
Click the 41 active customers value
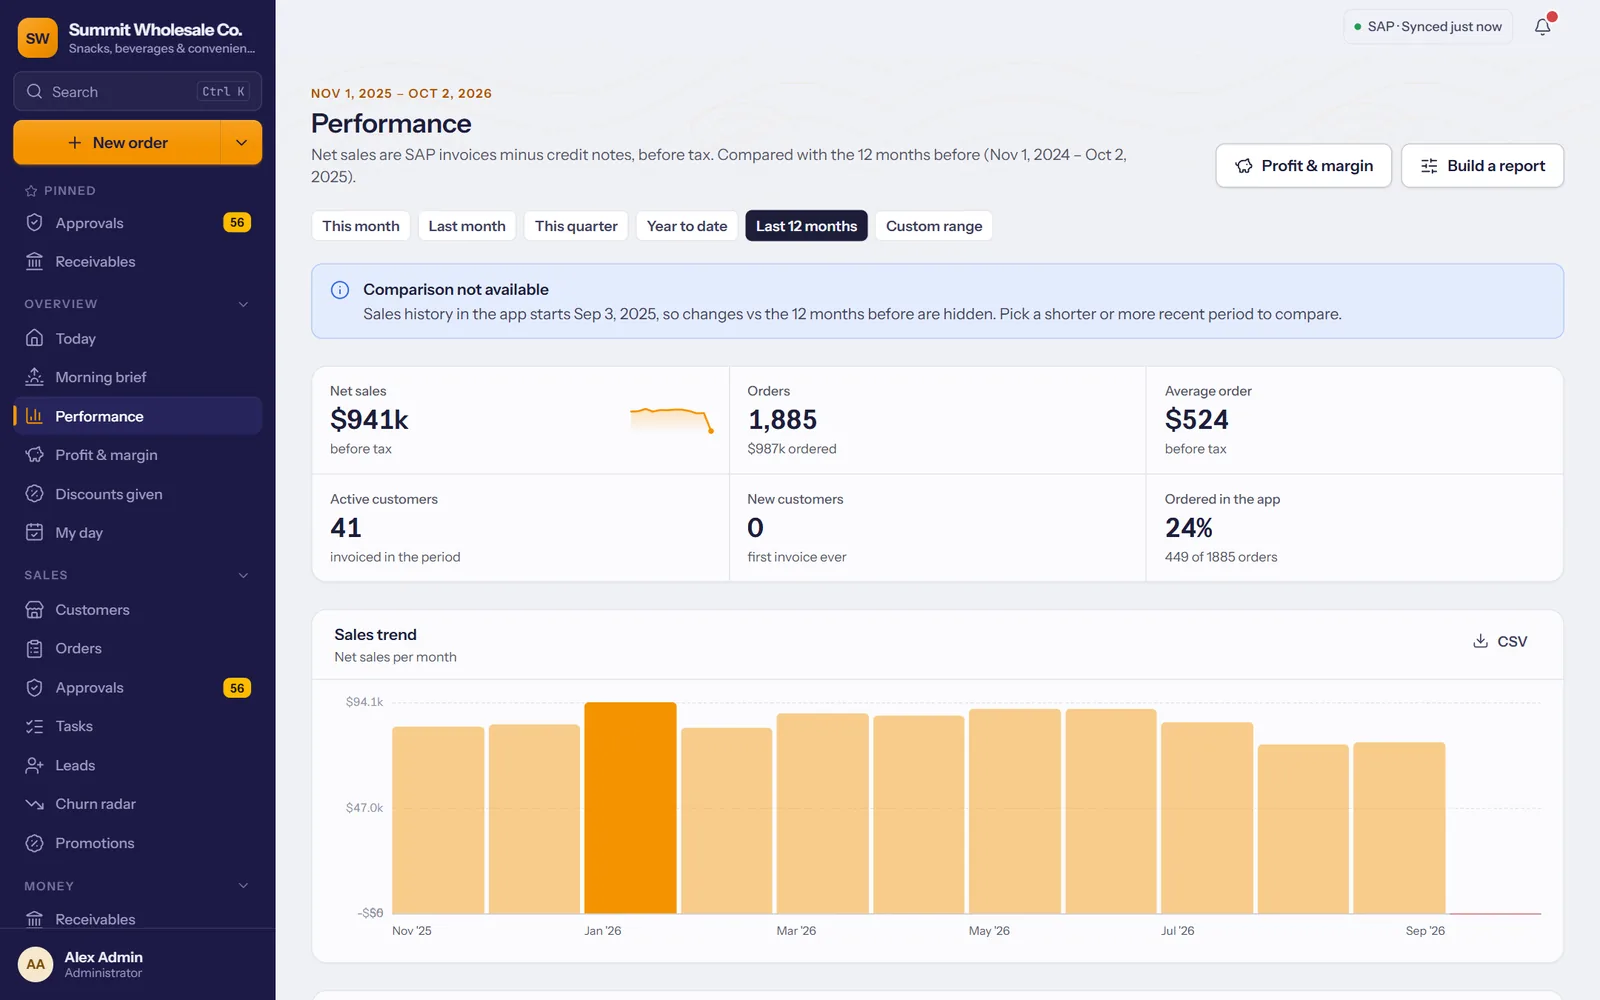pos(346,528)
